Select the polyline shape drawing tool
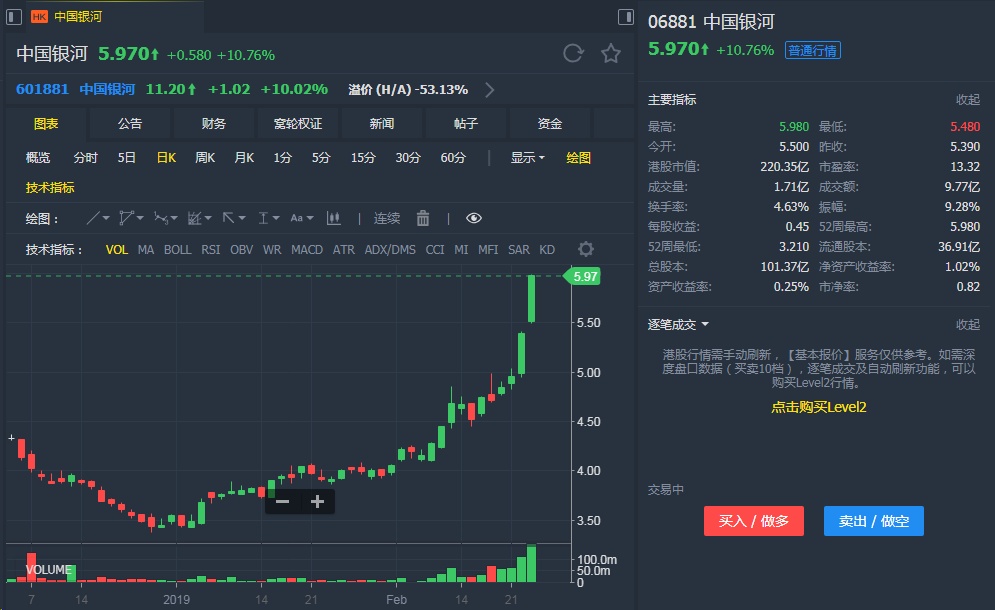The width and height of the screenshot is (995, 610). (x=126, y=218)
